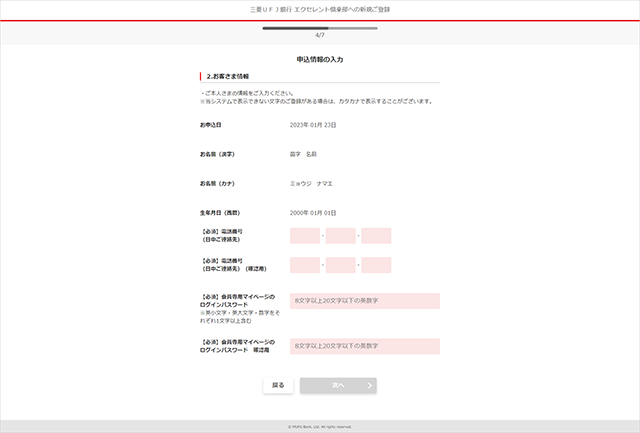
Task: Focus the first box of daytime phone number
Action: pyautogui.click(x=305, y=236)
